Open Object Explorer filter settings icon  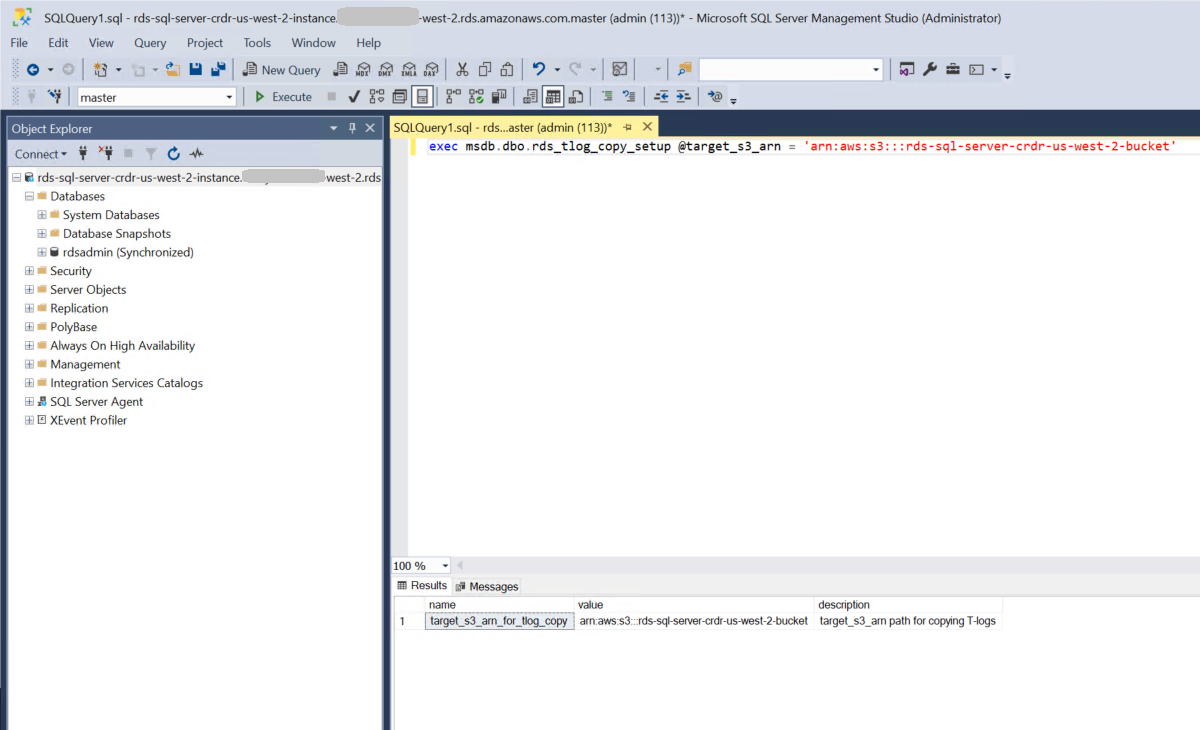coord(151,154)
